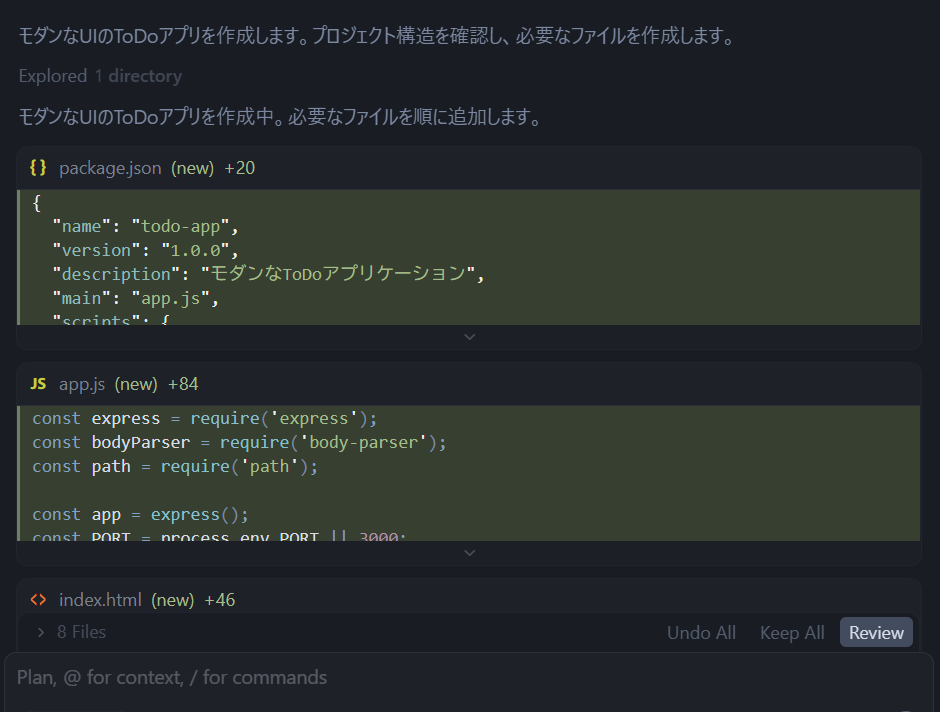The image size is (940, 712).
Task: Click the Review button
Action: point(876,631)
